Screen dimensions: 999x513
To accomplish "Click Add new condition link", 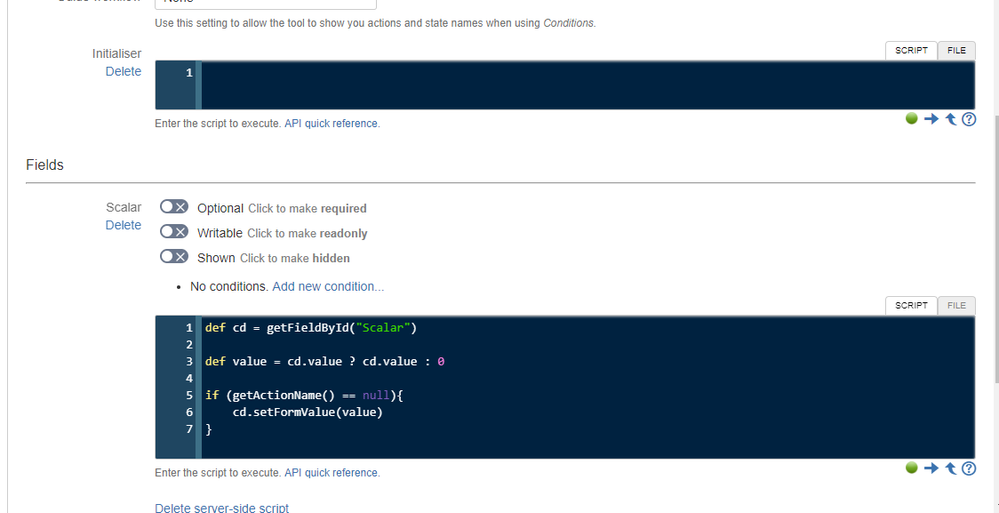I will point(328,287).
